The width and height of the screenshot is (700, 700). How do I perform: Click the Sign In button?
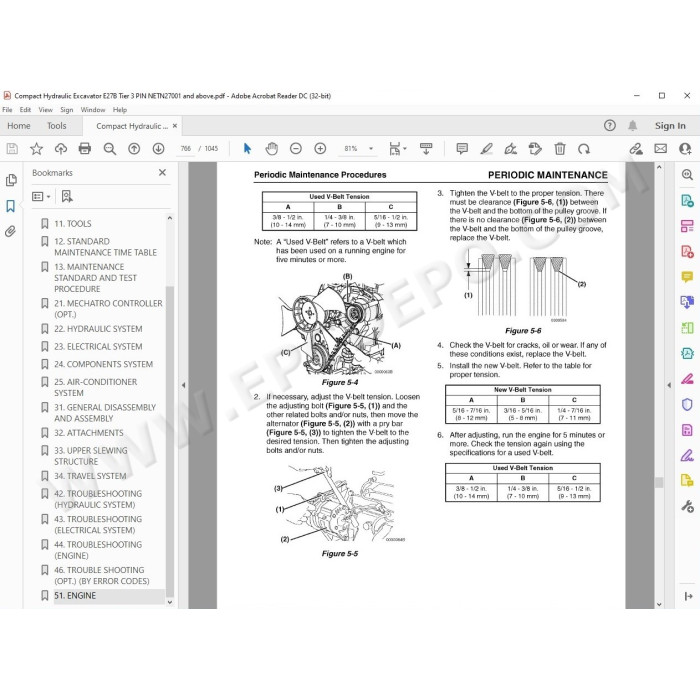click(670, 126)
